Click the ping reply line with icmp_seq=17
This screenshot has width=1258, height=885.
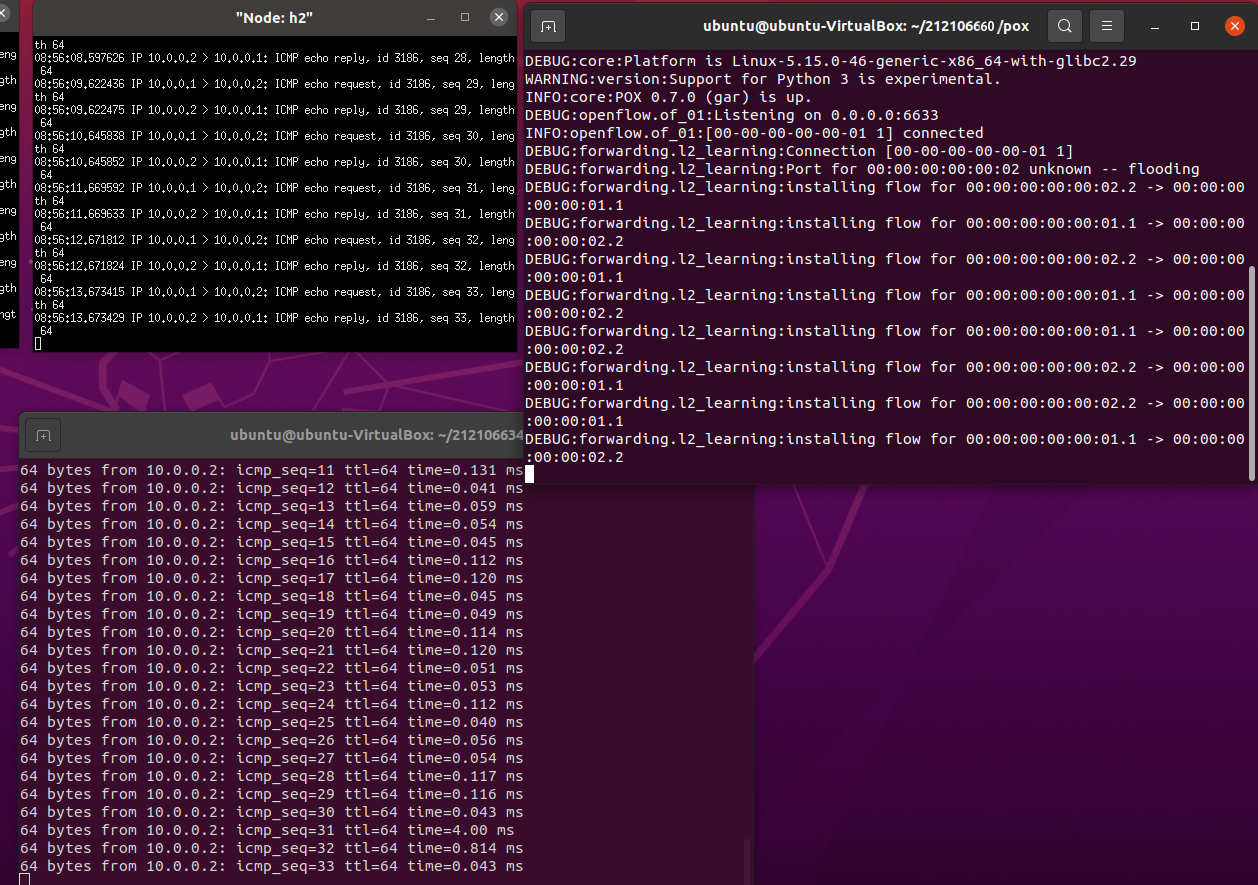[x=271, y=578]
